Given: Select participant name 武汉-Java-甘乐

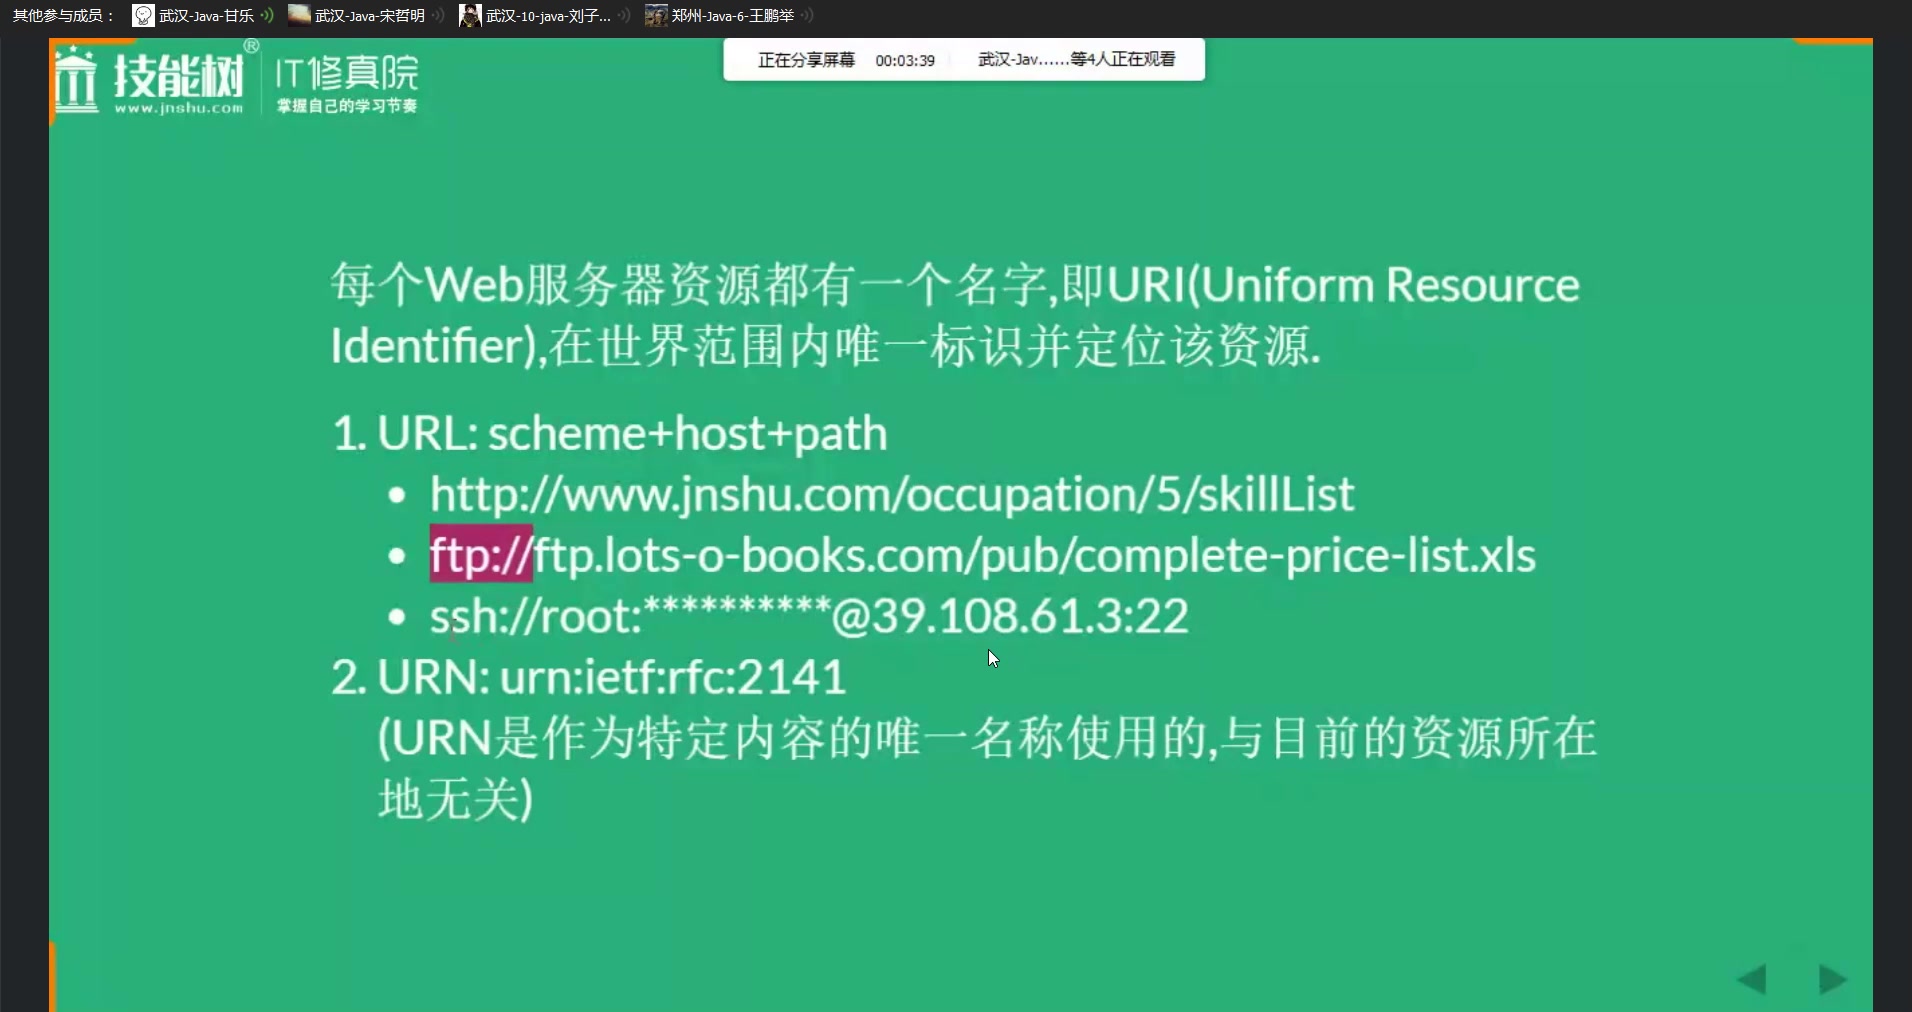Looking at the screenshot, I should (x=206, y=16).
